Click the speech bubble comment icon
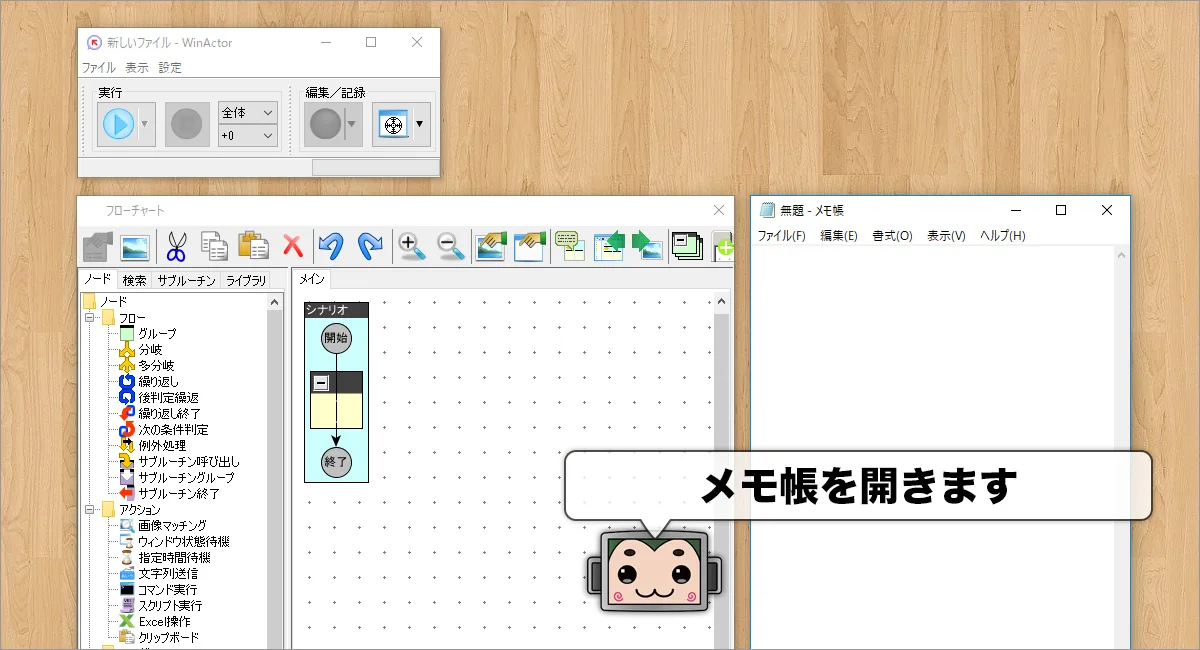 pyautogui.click(x=570, y=246)
